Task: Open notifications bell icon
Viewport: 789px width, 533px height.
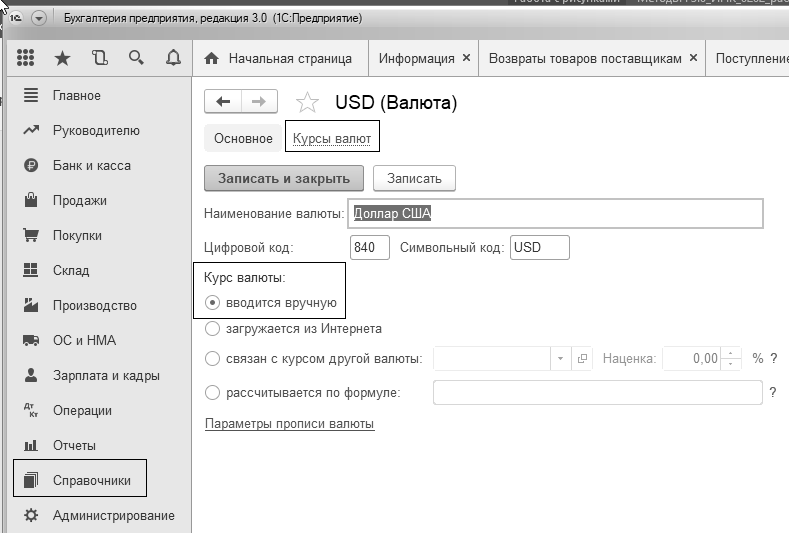Action: (x=173, y=58)
